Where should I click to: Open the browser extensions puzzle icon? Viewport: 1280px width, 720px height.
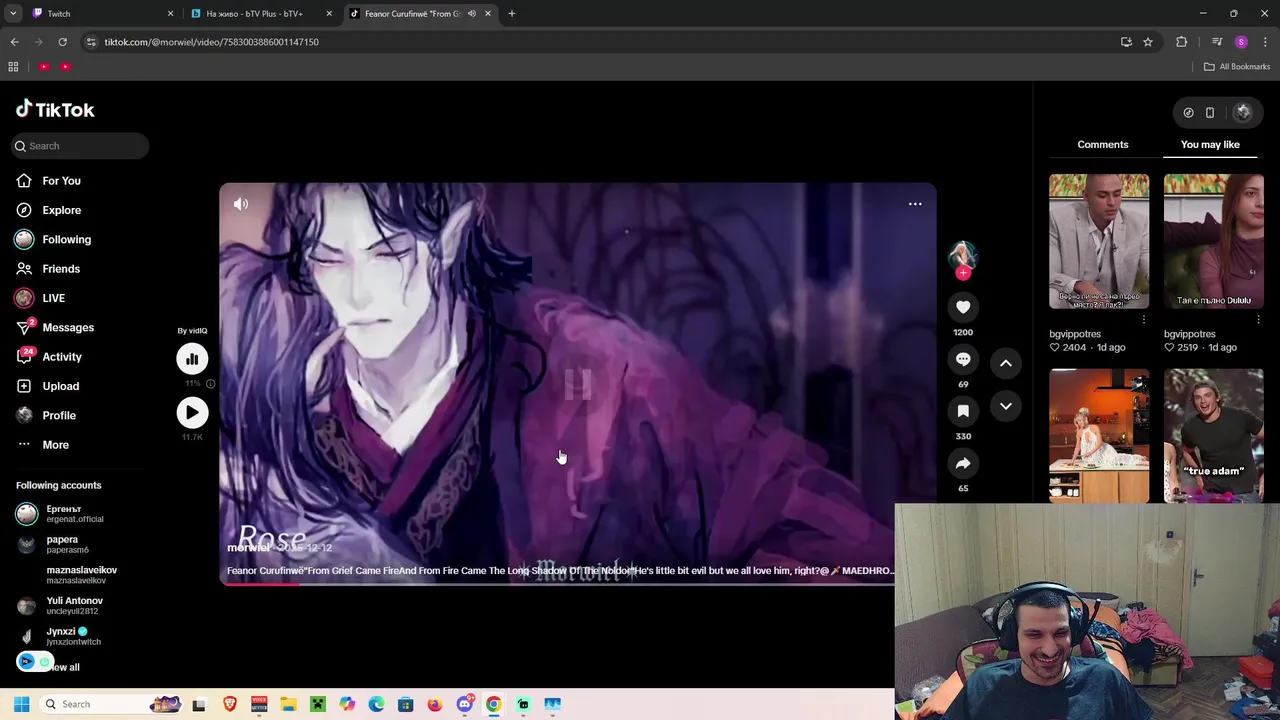[x=1182, y=42]
